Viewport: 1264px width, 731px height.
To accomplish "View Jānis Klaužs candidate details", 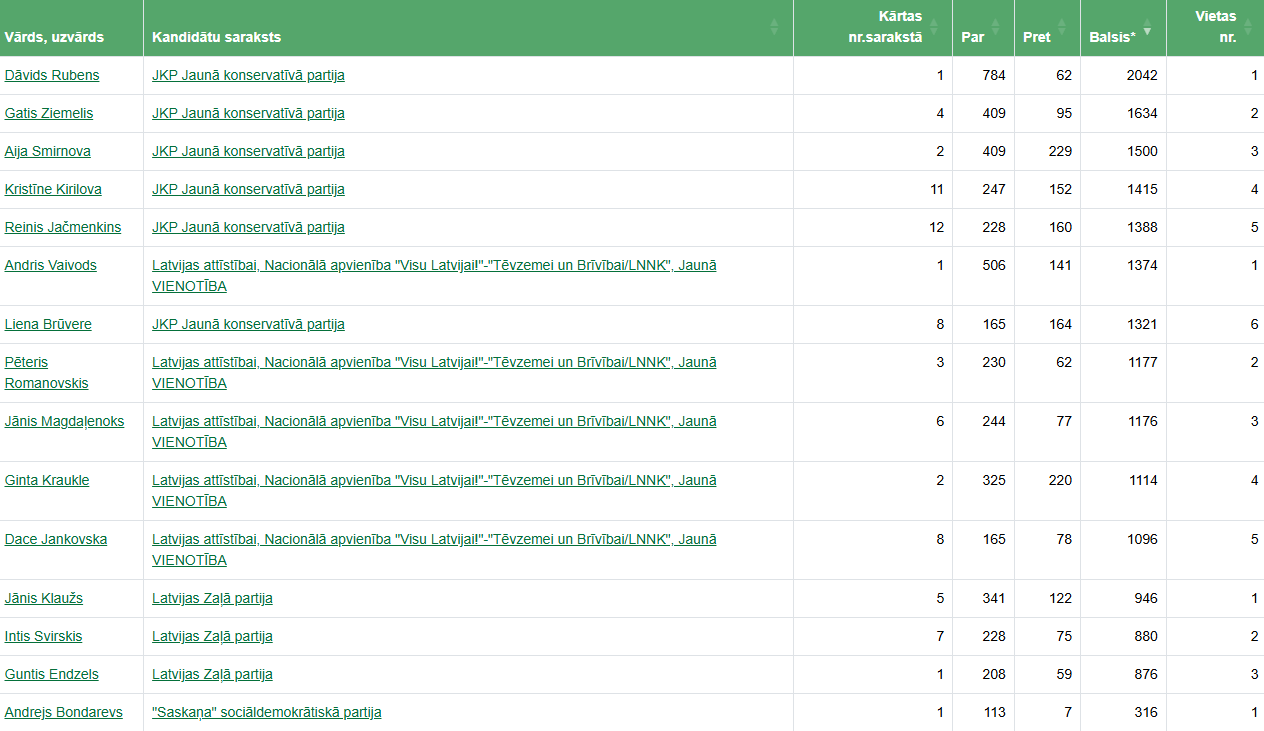I will click(x=44, y=598).
